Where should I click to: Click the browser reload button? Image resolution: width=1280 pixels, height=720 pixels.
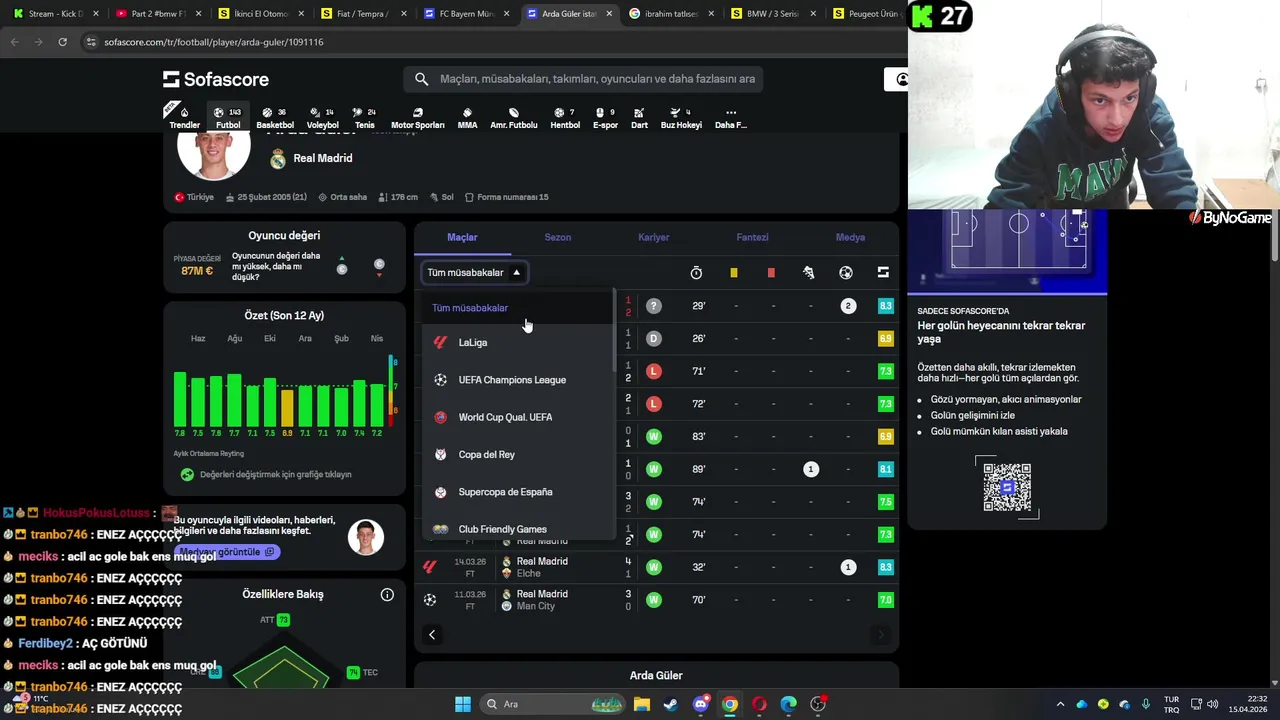[x=62, y=42]
